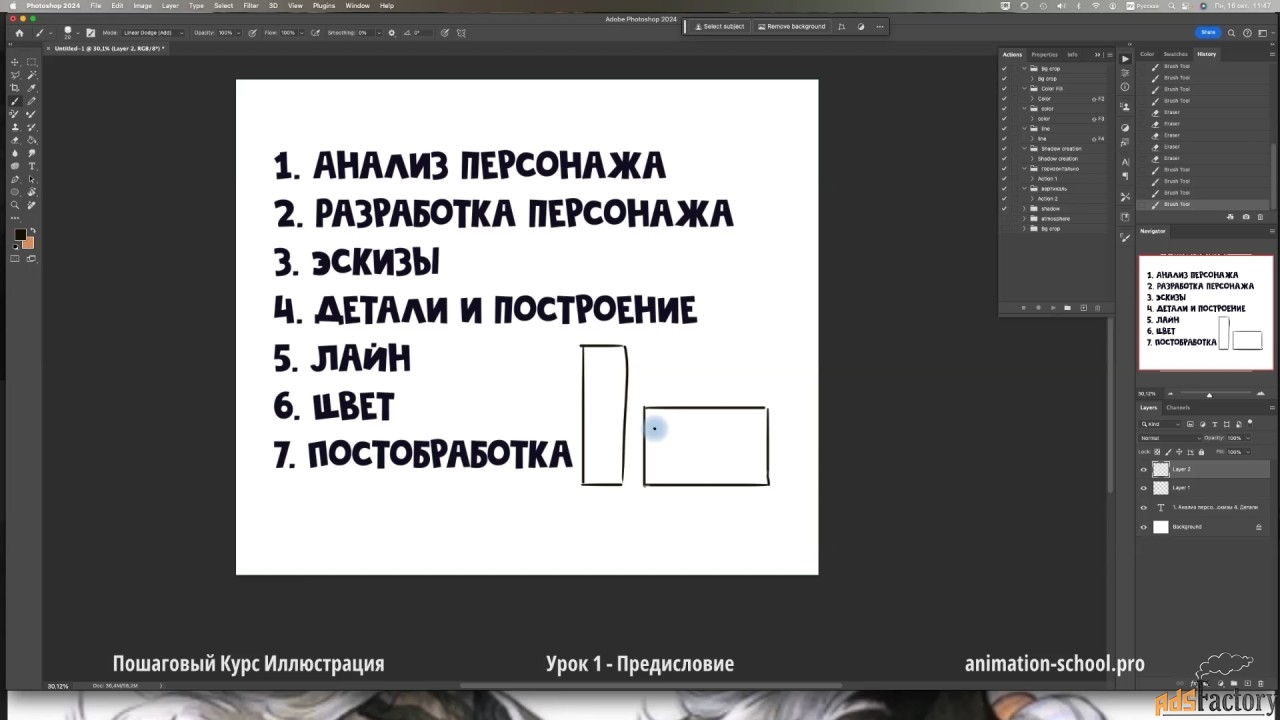Hide Layer 1 via eye icon

click(1144, 488)
